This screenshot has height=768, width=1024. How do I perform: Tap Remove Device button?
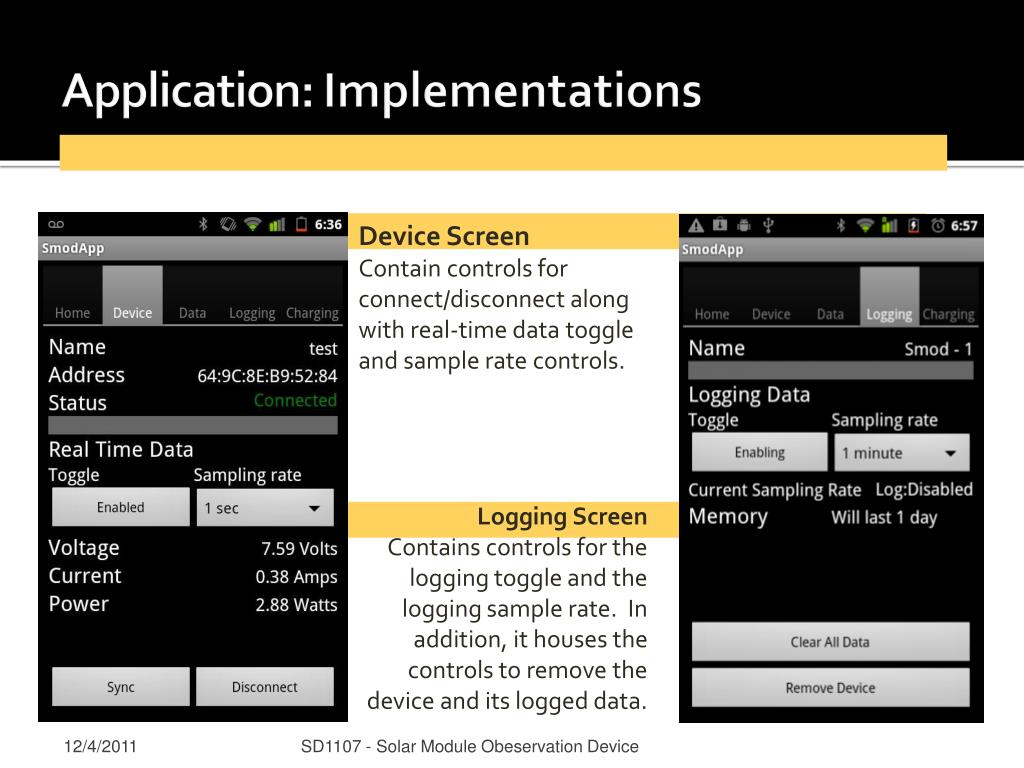[x=830, y=688]
